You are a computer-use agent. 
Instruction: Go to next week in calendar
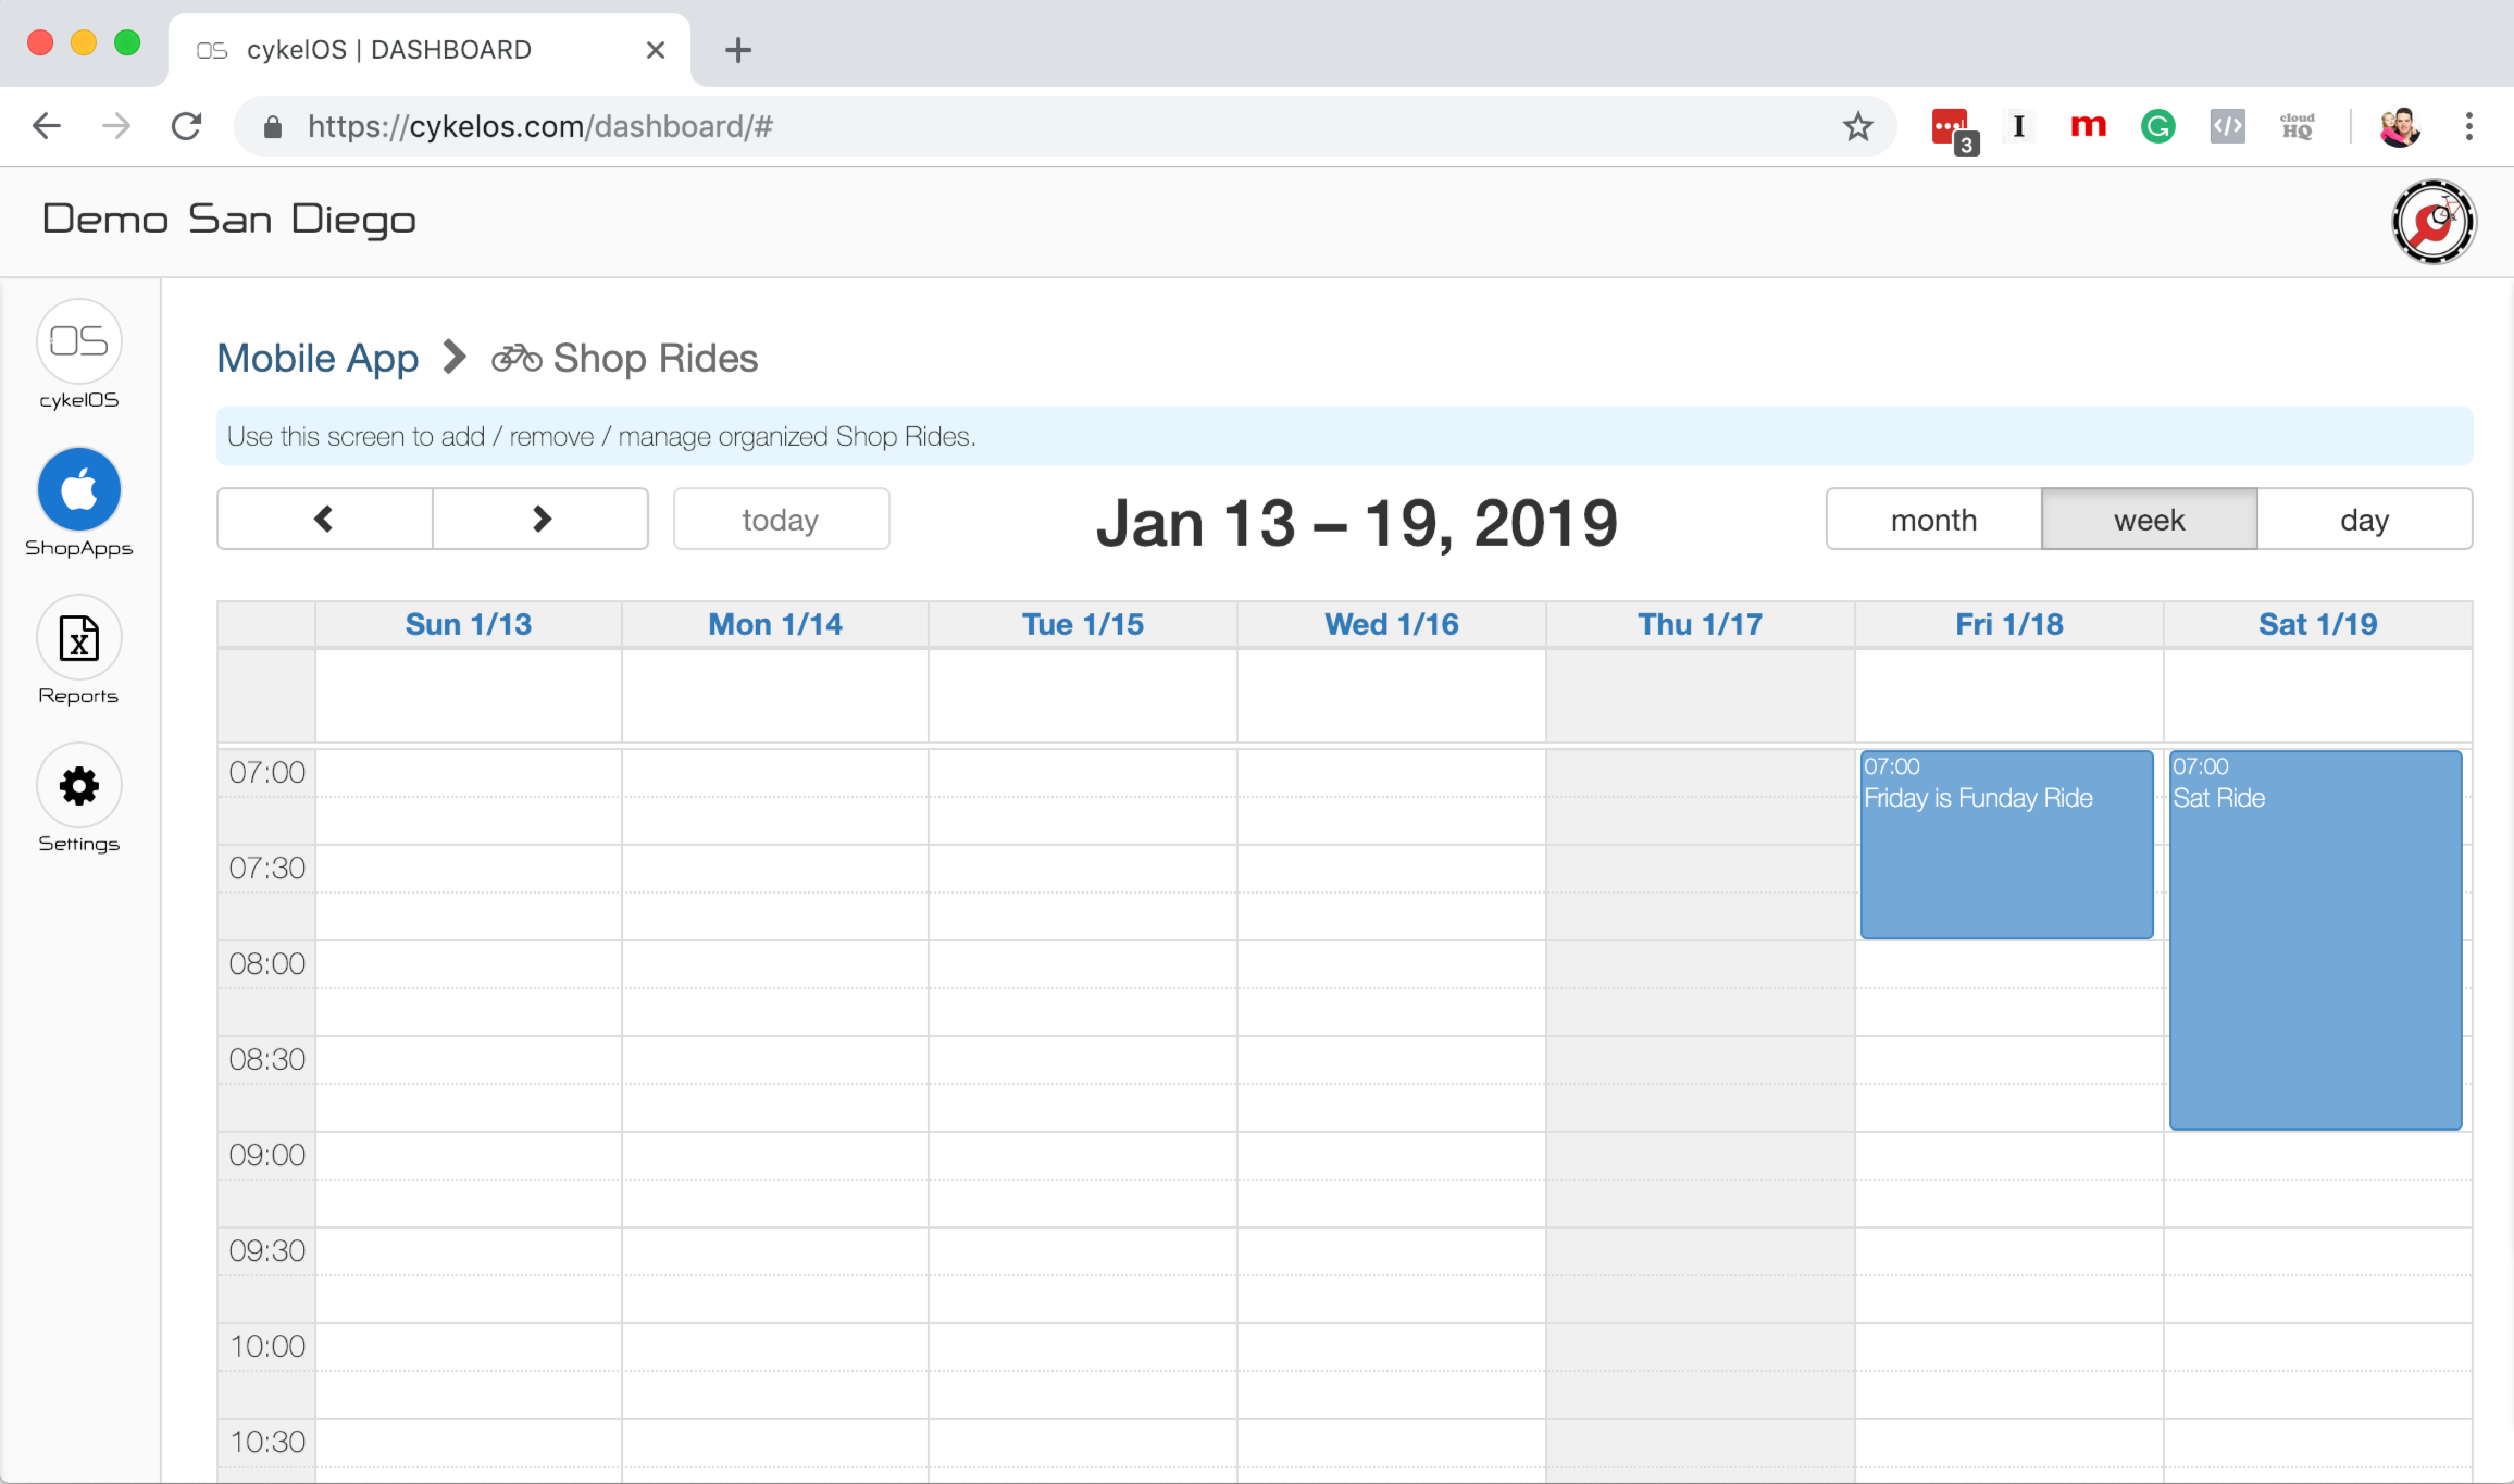click(541, 519)
